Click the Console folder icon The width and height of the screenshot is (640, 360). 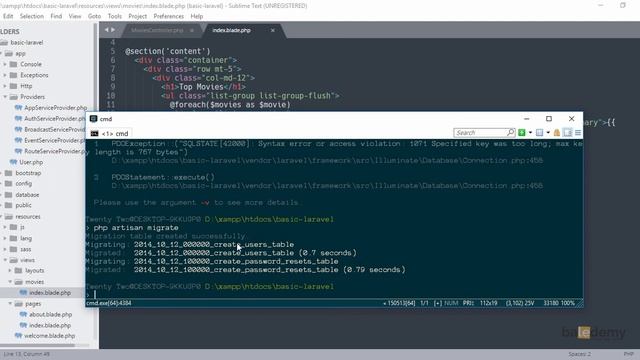tap(13, 64)
